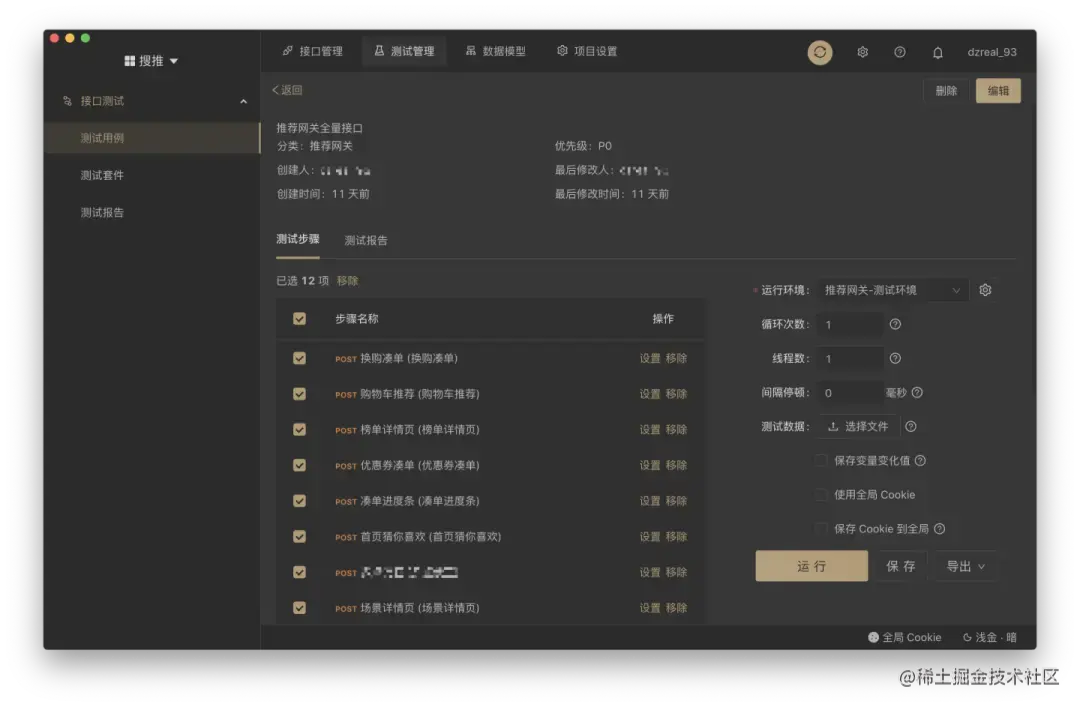Image resolution: width=1080 pixels, height=707 pixels.
Task: Click help icon beside 线程数
Action: click(895, 358)
